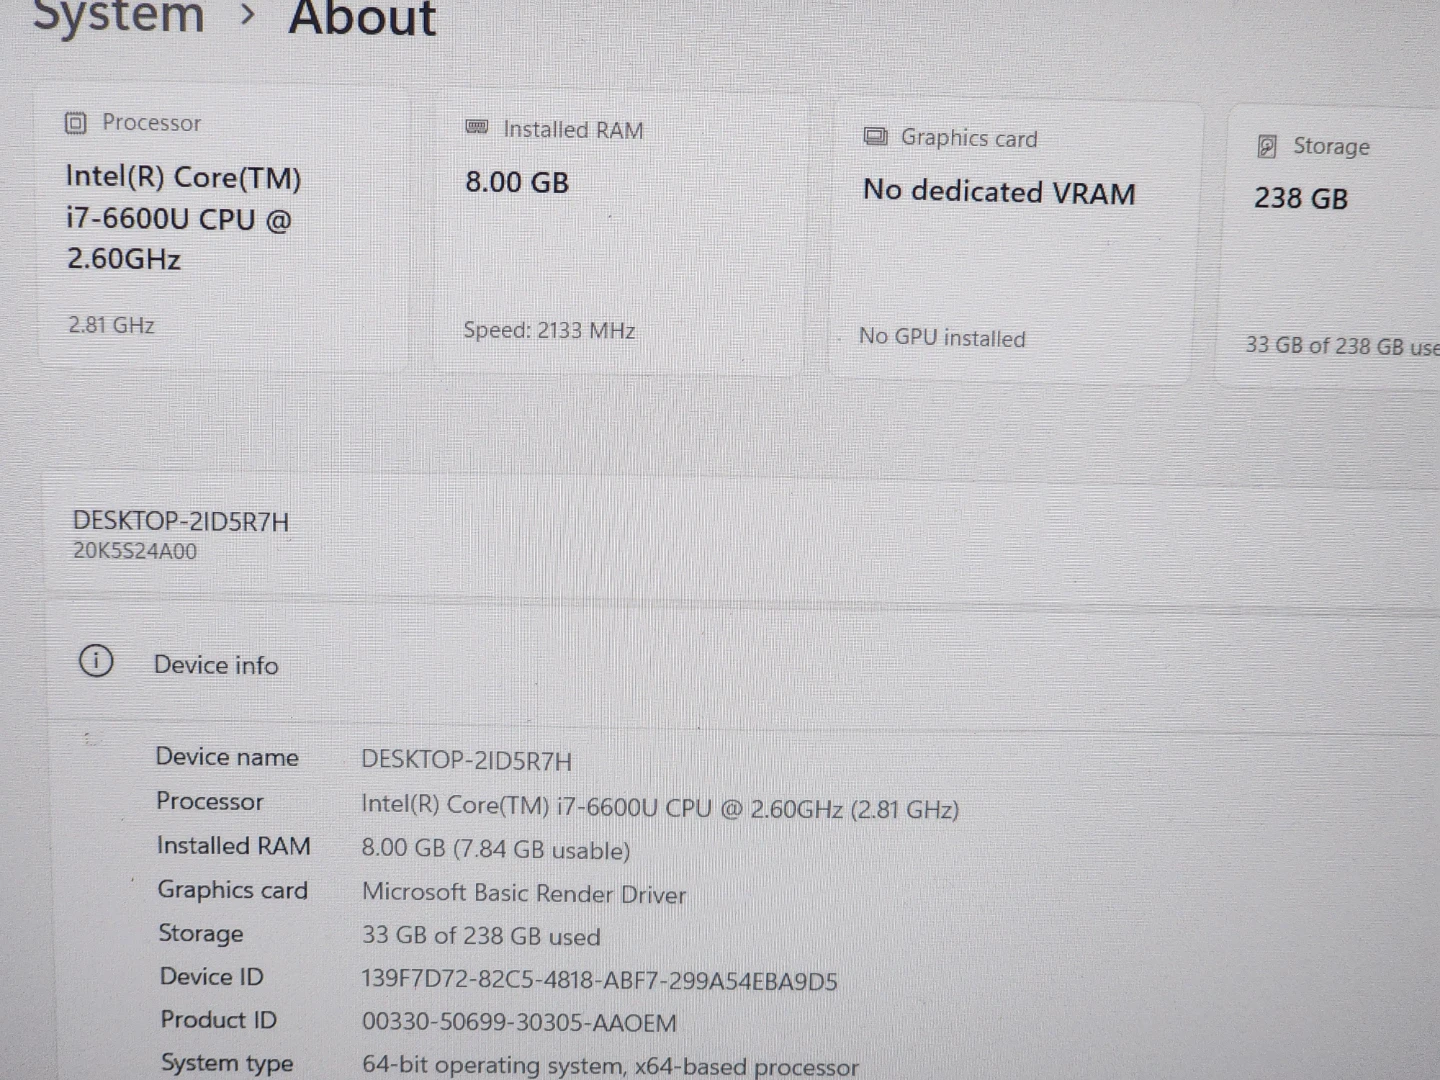Select the large DESKTOP-2ID5R7H heading
Screen dimensions: 1440x1080
pyautogui.click(x=181, y=521)
